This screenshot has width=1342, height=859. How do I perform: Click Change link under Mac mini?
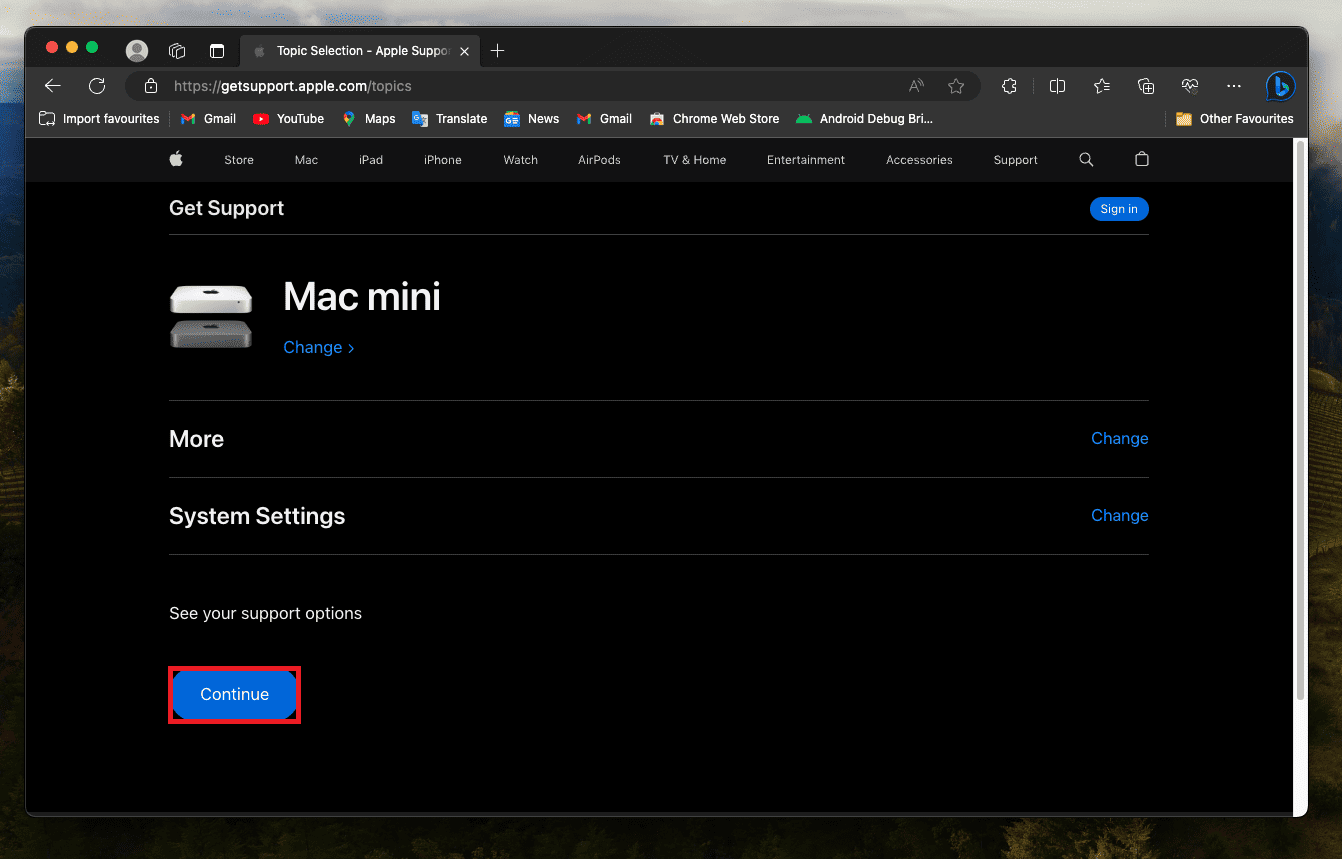coord(319,347)
